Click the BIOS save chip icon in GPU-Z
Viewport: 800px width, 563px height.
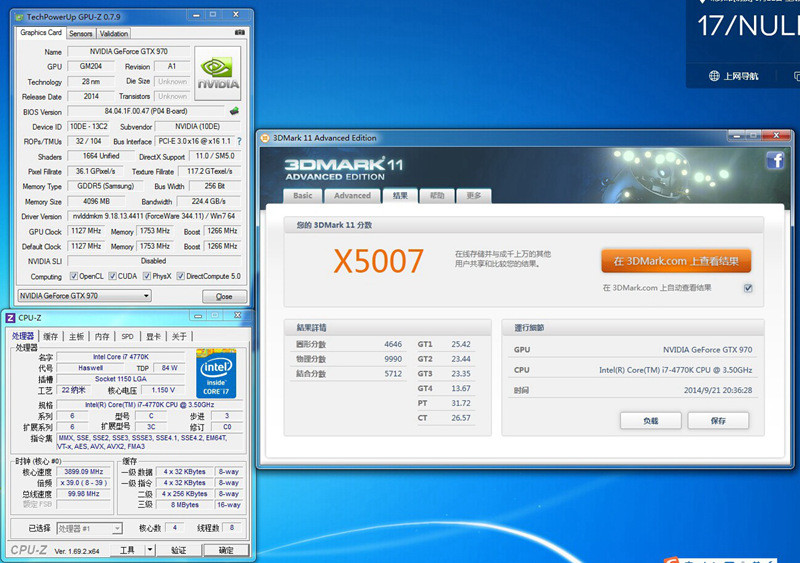coord(234,111)
